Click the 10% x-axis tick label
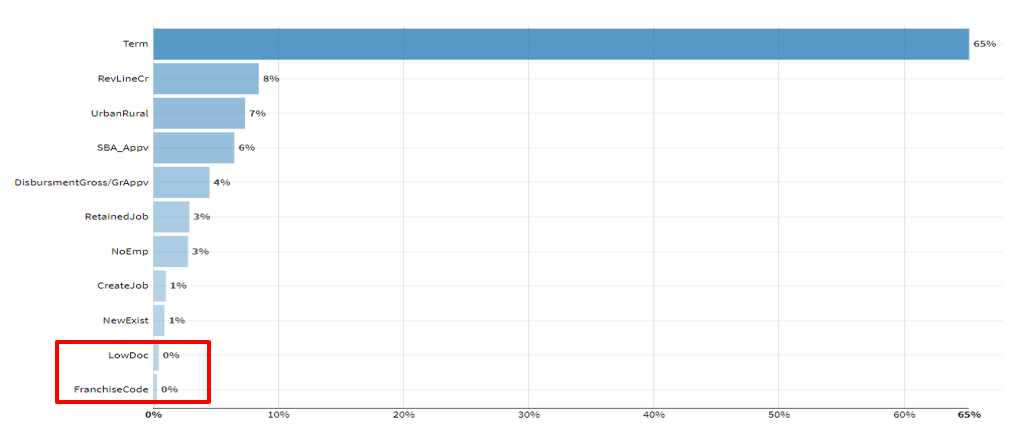 278,415
